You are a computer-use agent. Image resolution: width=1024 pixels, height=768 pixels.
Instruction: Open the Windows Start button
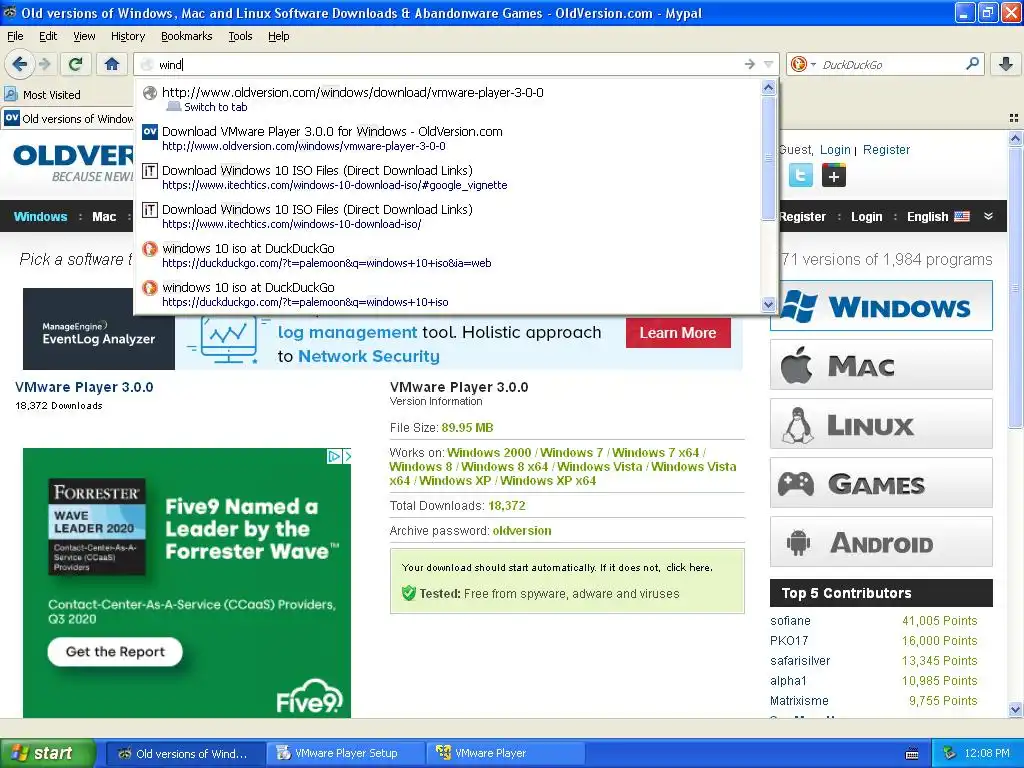click(x=48, y=753)
